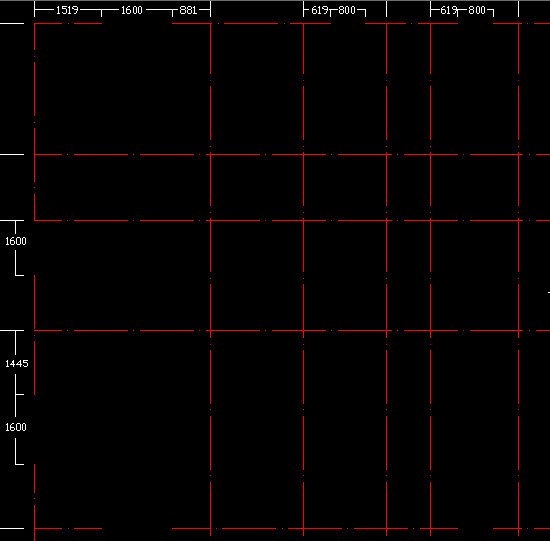Click the dimension tick between 1519 and 1600
Viewport: 550px width, 541px height.
[101, 14]
